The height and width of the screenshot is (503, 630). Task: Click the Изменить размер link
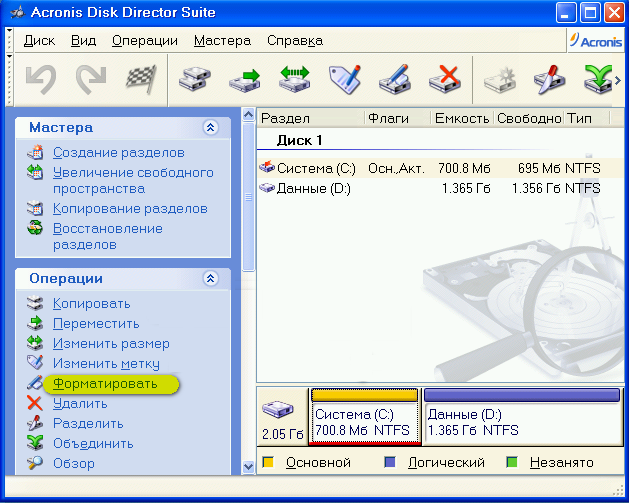111,344
